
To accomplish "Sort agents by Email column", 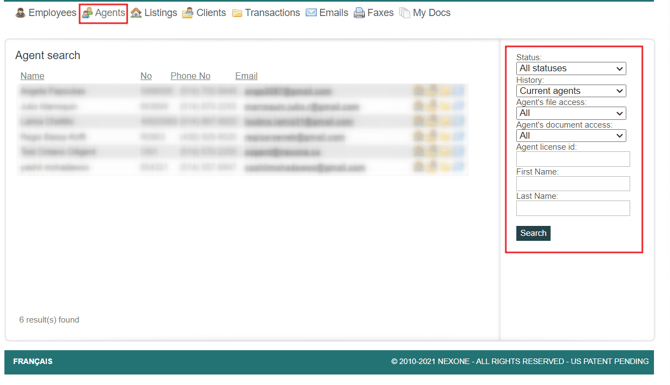I will 246,76.
